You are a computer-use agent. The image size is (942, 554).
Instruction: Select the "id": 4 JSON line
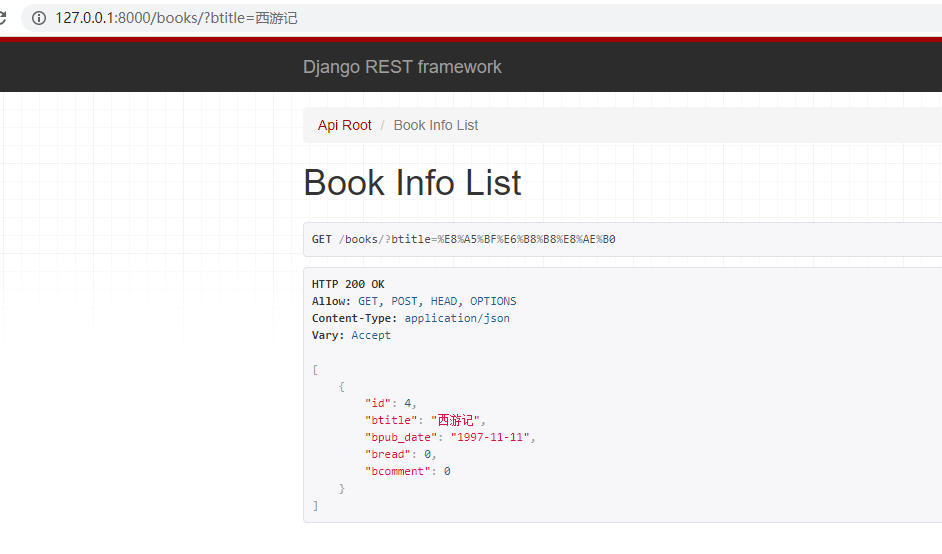(x=390, y=403)
